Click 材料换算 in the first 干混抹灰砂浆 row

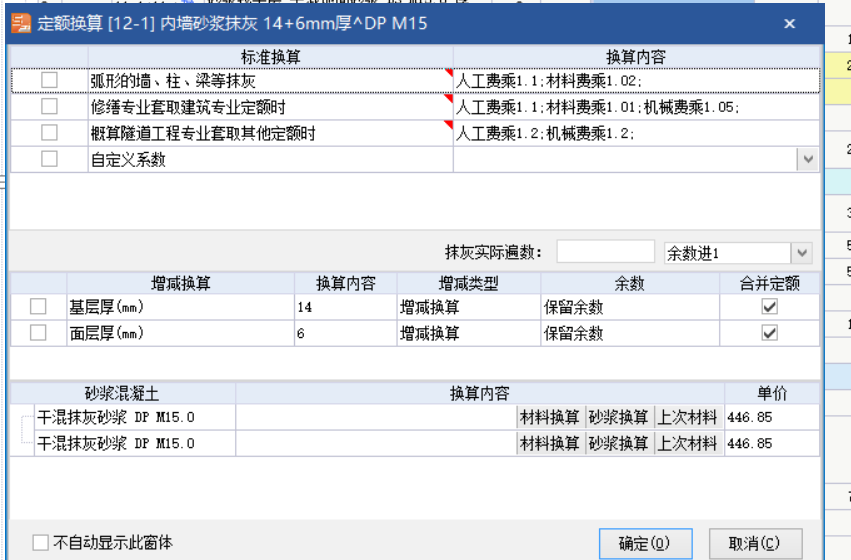tap(550, 417)
